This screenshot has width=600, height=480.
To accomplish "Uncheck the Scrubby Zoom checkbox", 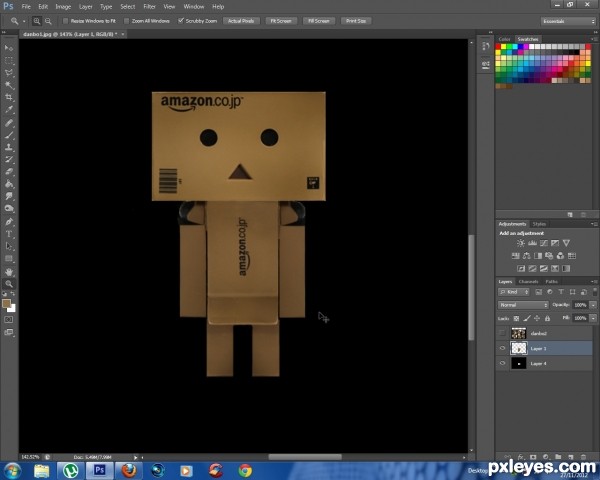I will coord(181,21).
